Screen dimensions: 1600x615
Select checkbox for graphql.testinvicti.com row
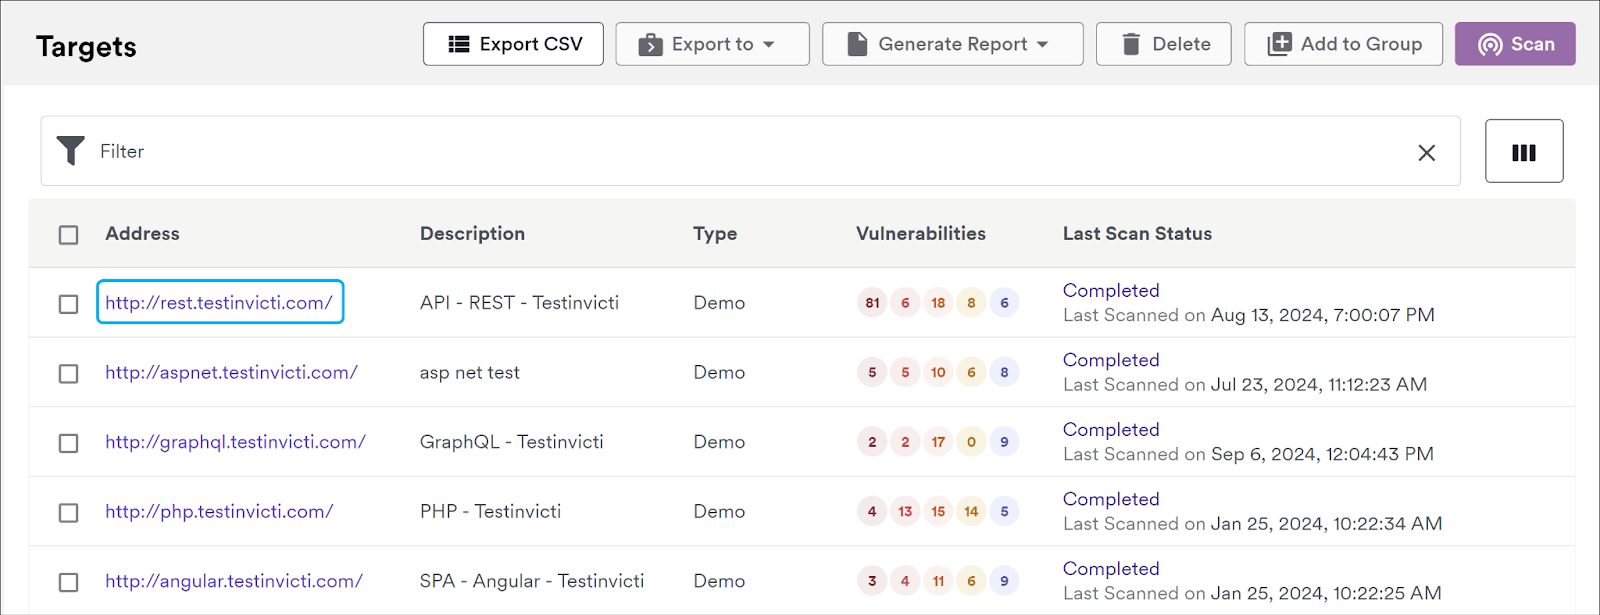tap(68, 443)
